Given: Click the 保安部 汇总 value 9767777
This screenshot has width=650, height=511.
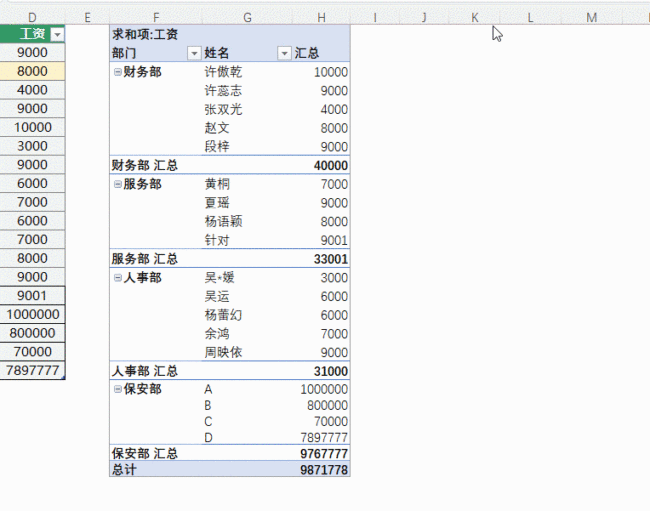Looking at the screenshot, I should (323, 453).
